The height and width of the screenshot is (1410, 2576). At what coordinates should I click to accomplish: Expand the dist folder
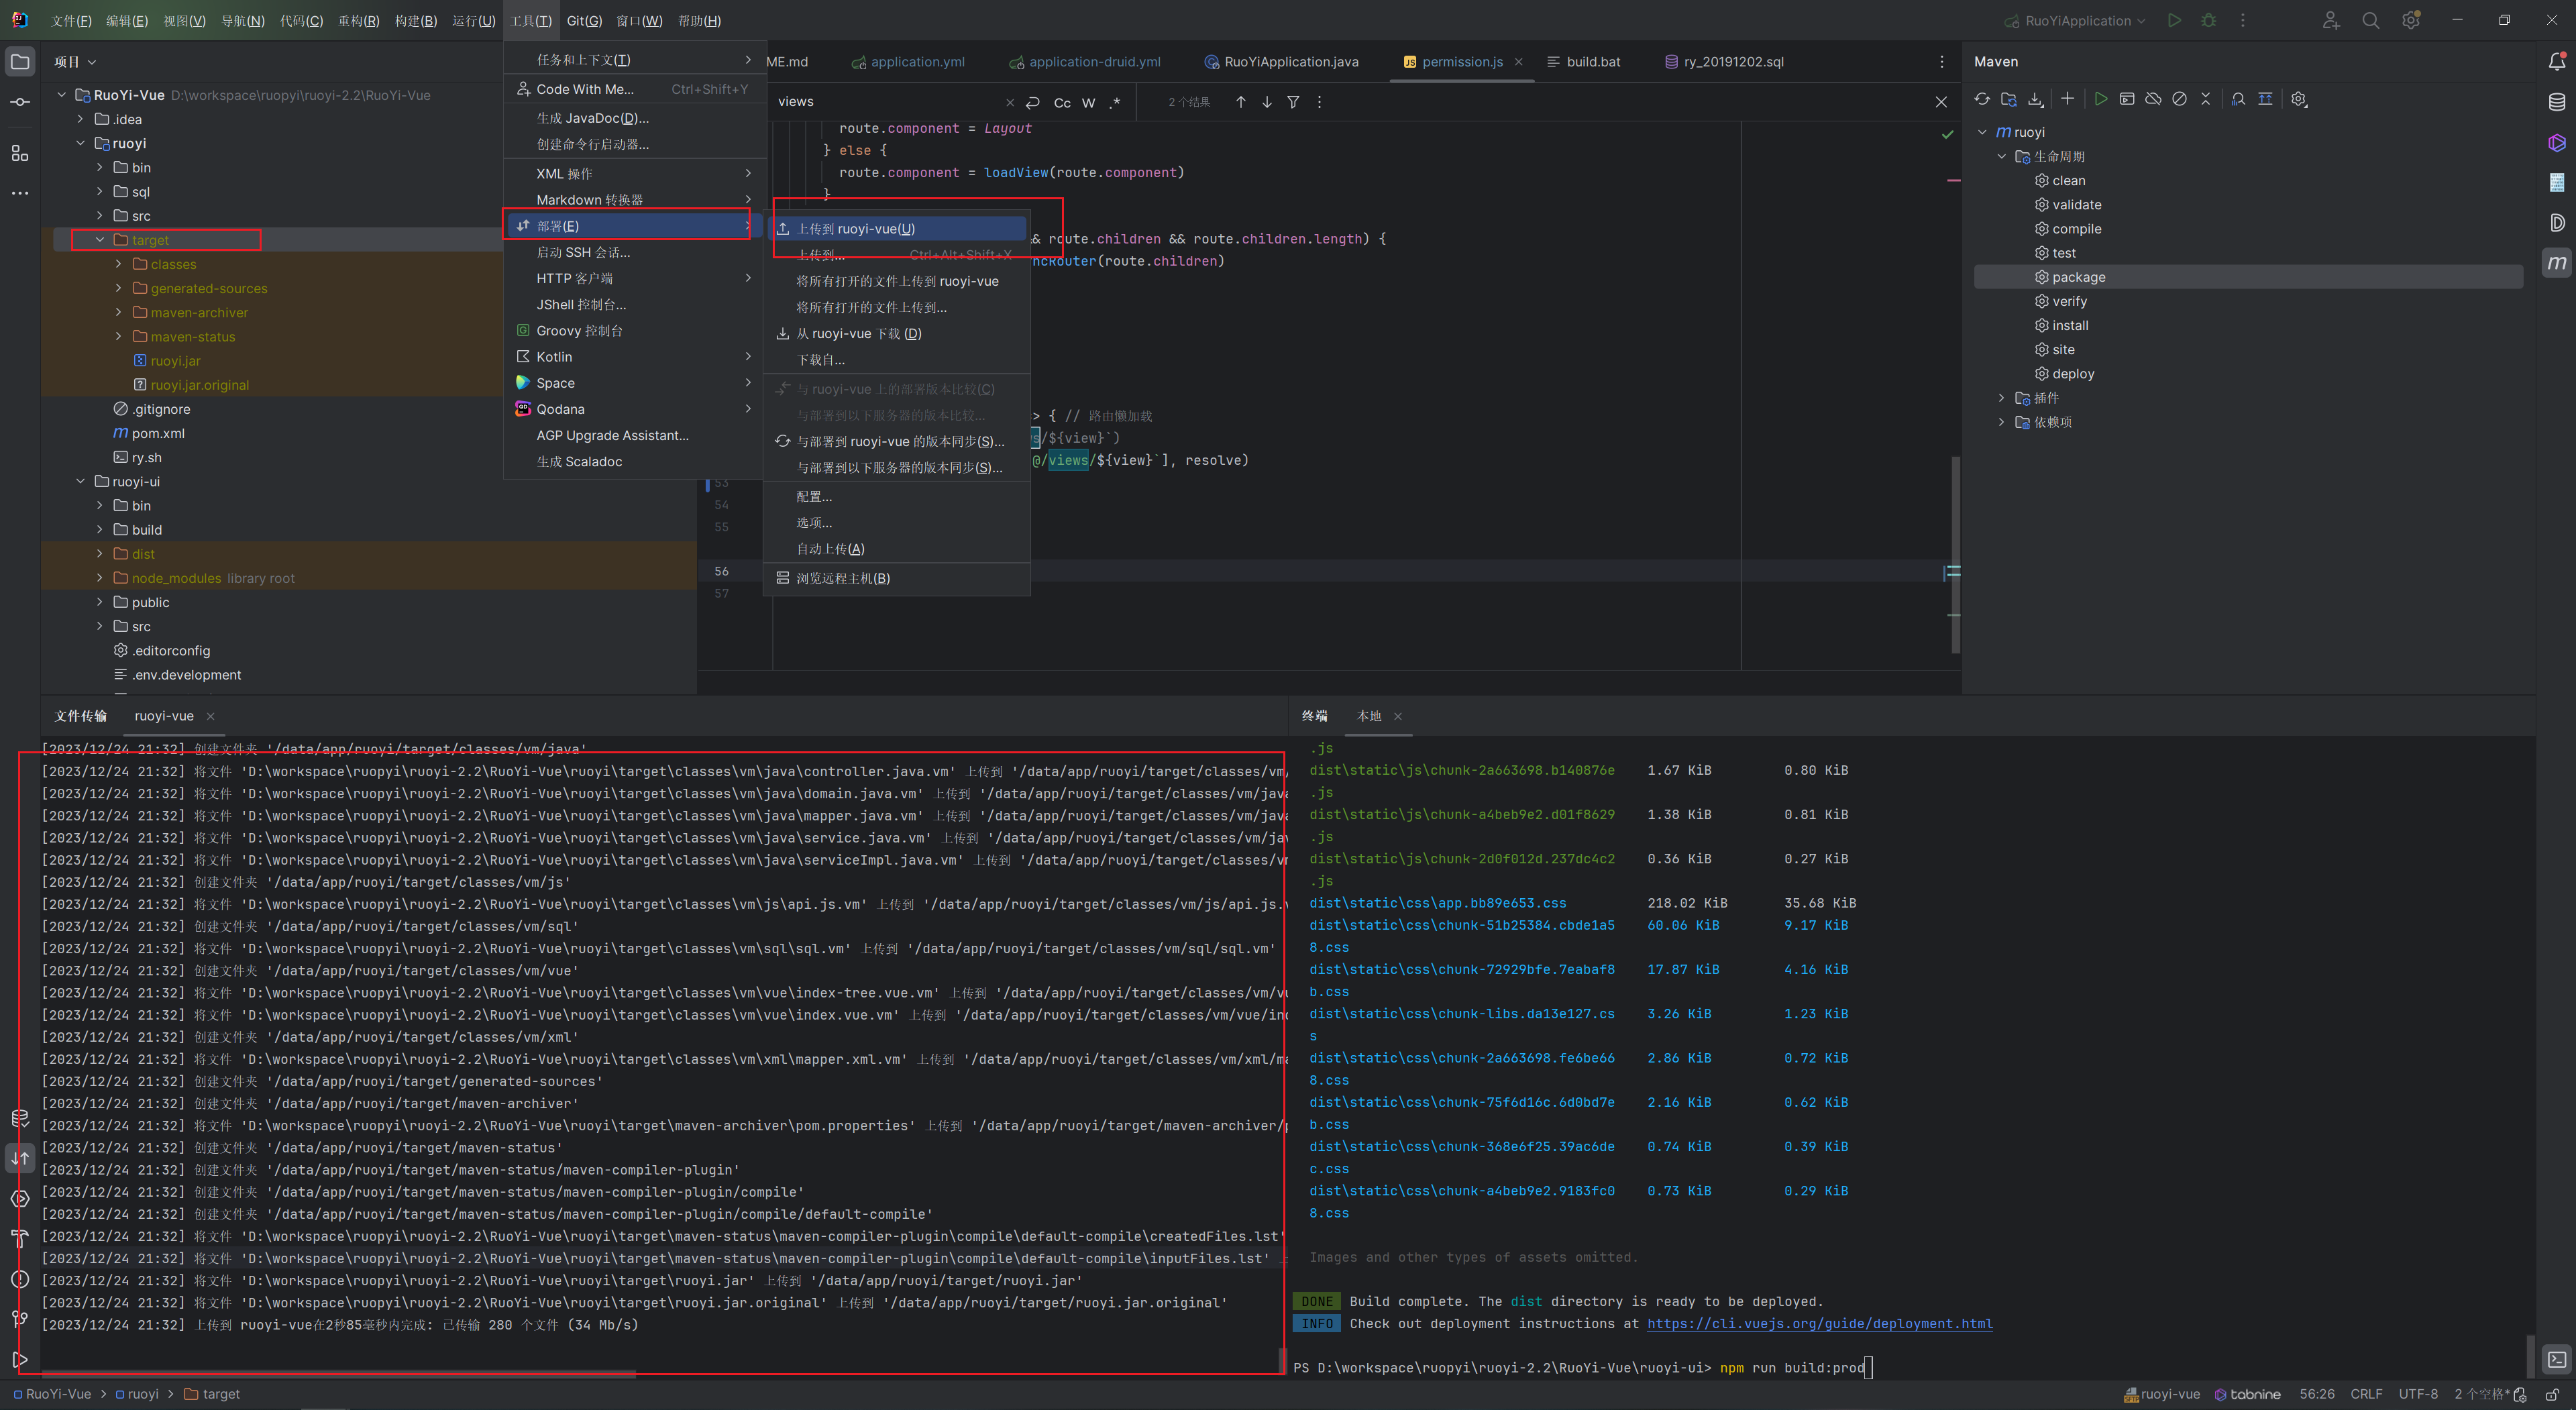pyautogui.click(x=100, y=554)
